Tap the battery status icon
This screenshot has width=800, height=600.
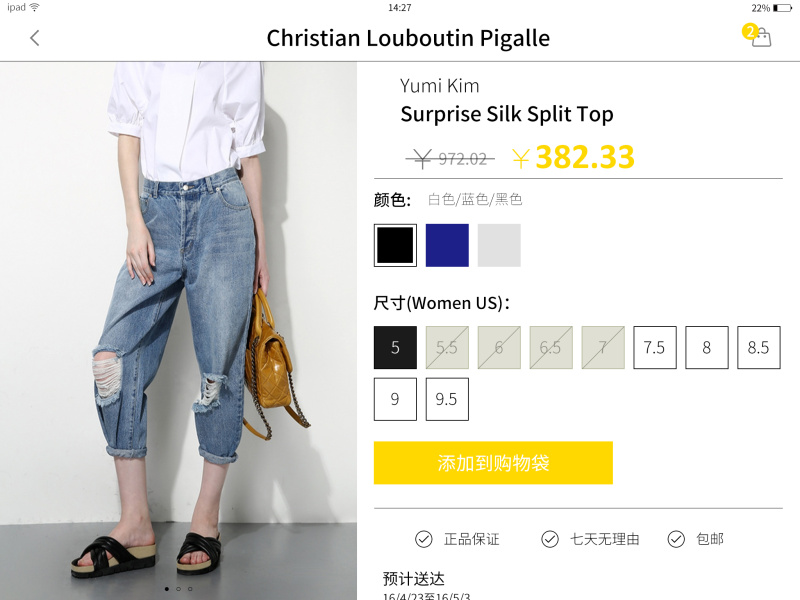point(782,8)
